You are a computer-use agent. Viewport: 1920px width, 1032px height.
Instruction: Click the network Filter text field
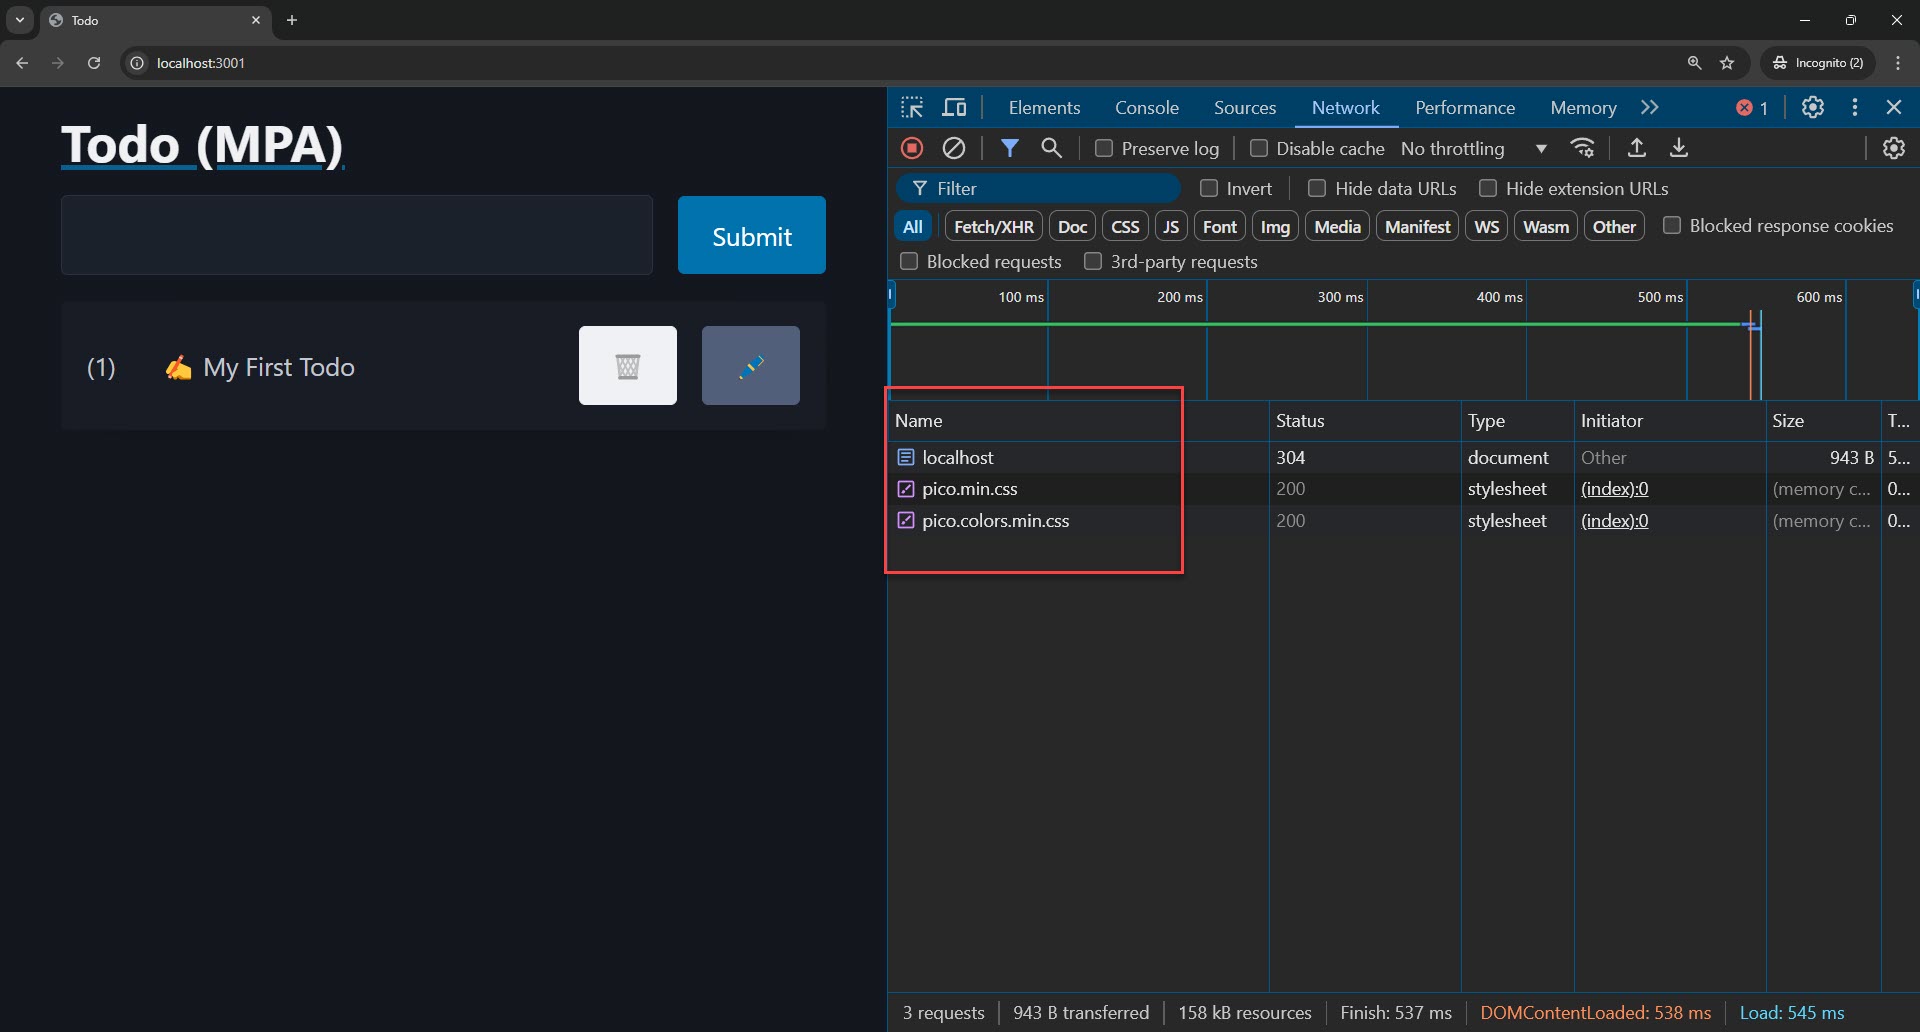point(1039,188)
